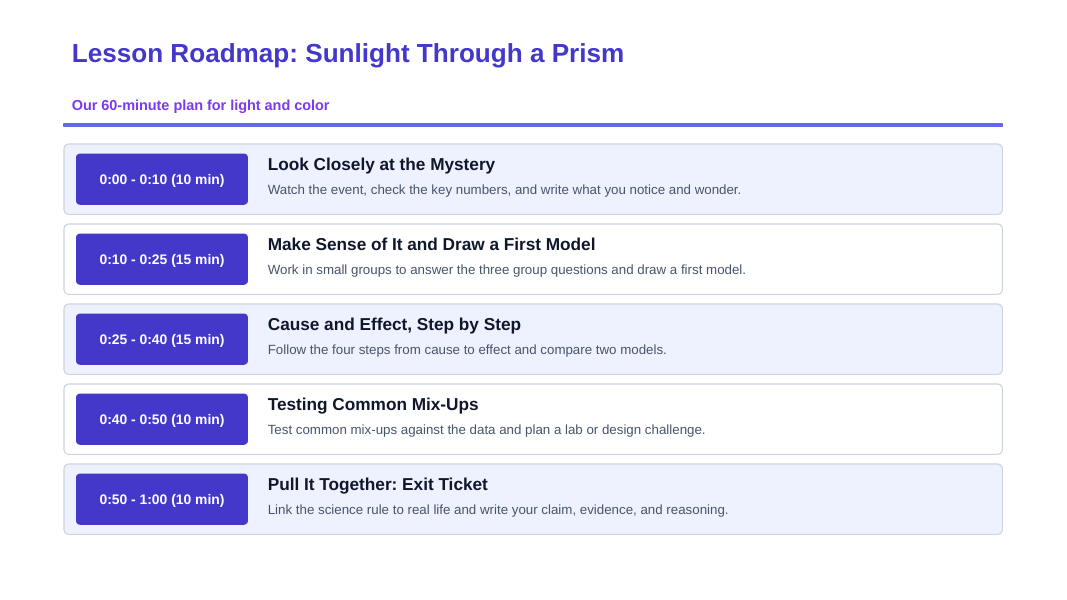Click the 0:40 - 0:50 (10 min) time badge
The height and width of the screenshot is (600, 1067).
tap(162, 419)
